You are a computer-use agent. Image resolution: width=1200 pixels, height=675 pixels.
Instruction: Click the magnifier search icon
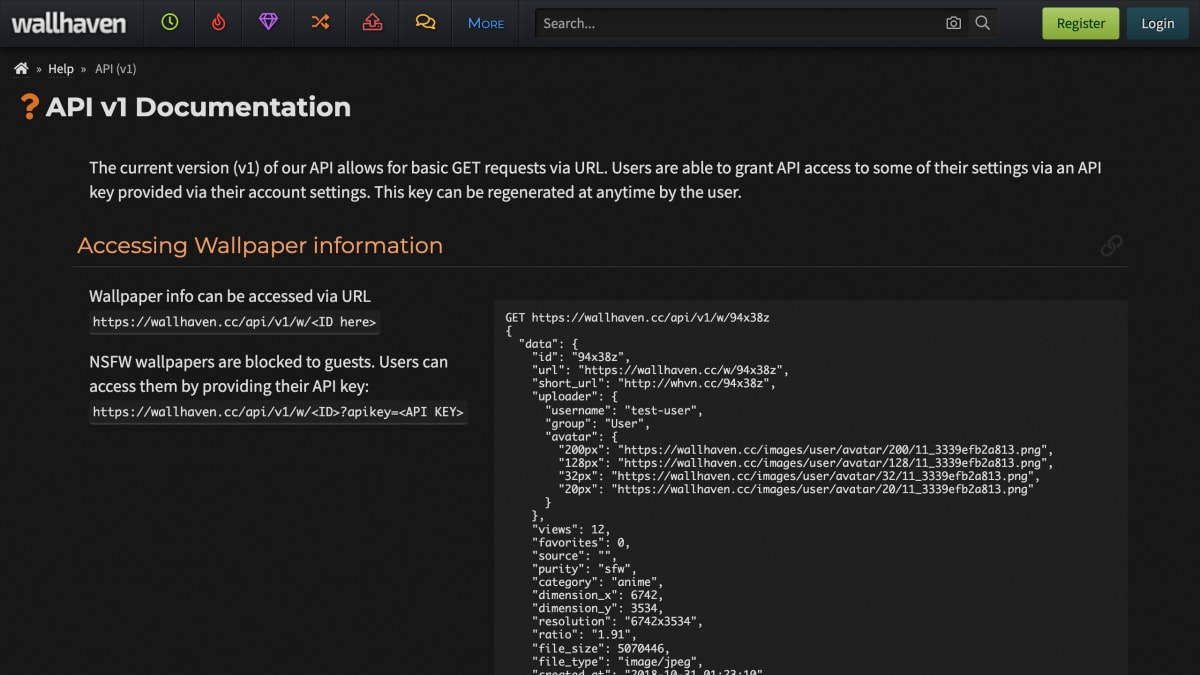[x=983, y=23]
